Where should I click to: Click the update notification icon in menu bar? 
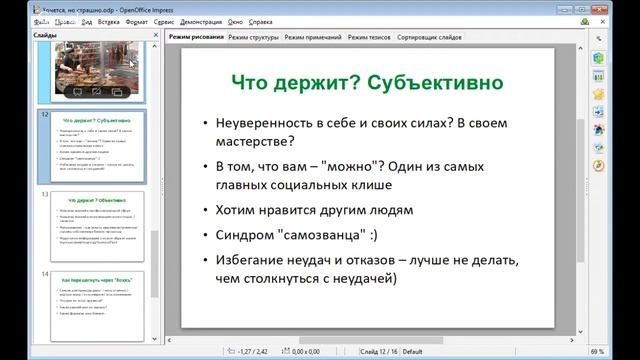tap(584, 22)
